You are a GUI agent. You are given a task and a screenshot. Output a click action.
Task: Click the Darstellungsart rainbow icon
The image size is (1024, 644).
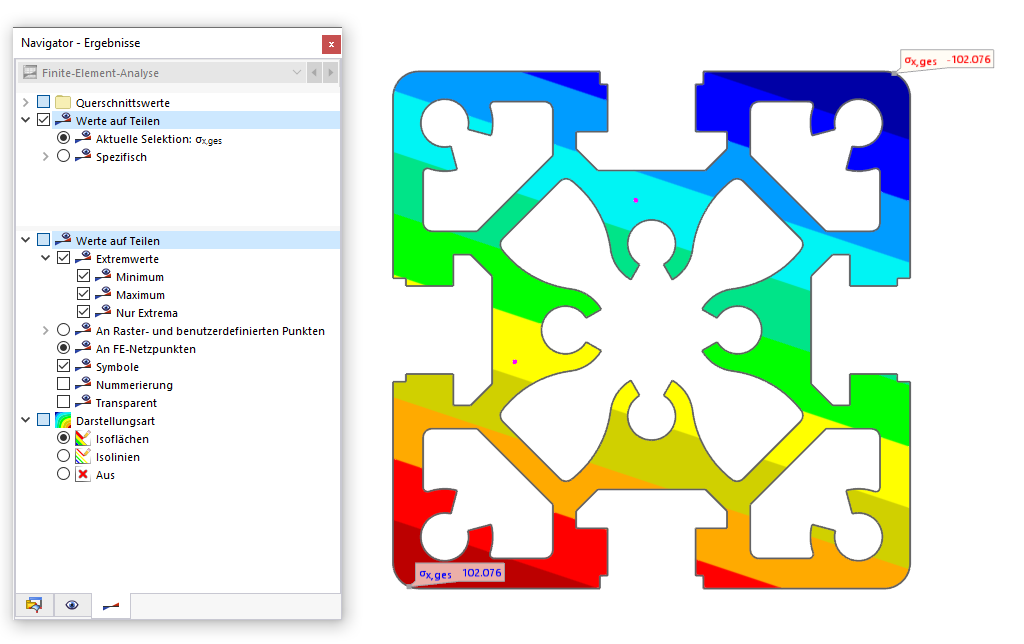tap(63, 420)
